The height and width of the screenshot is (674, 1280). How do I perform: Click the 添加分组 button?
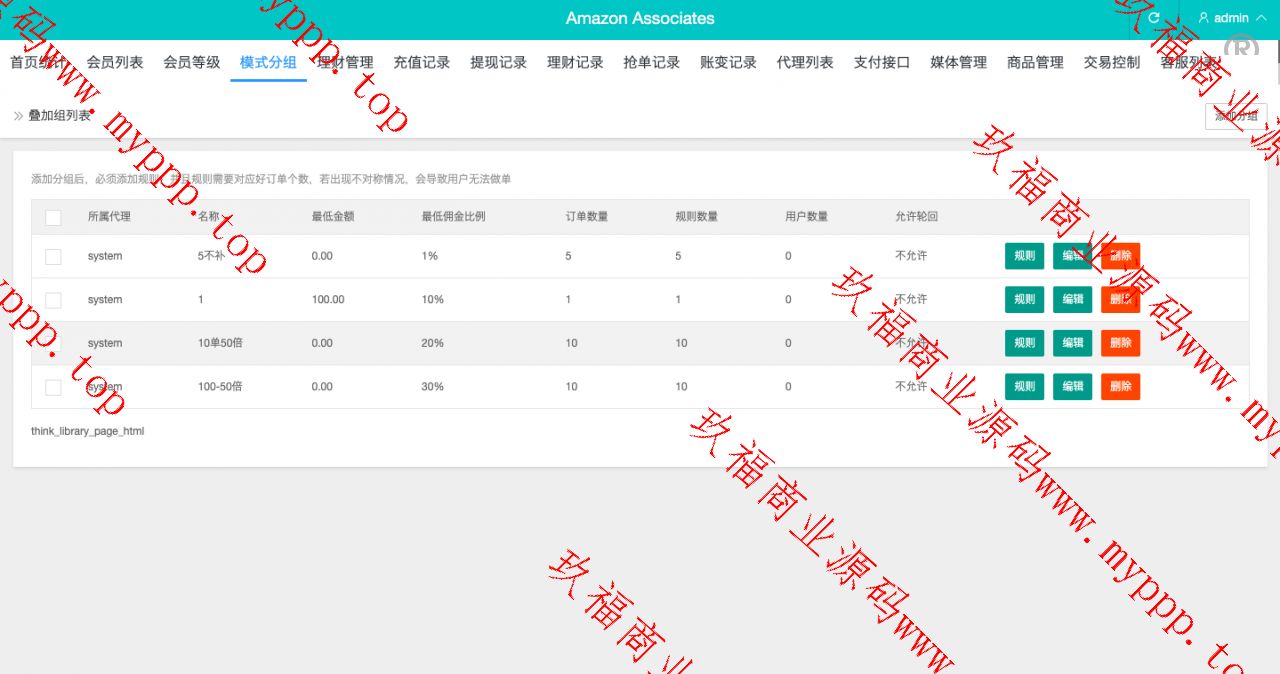click(x=1236, y=116)
